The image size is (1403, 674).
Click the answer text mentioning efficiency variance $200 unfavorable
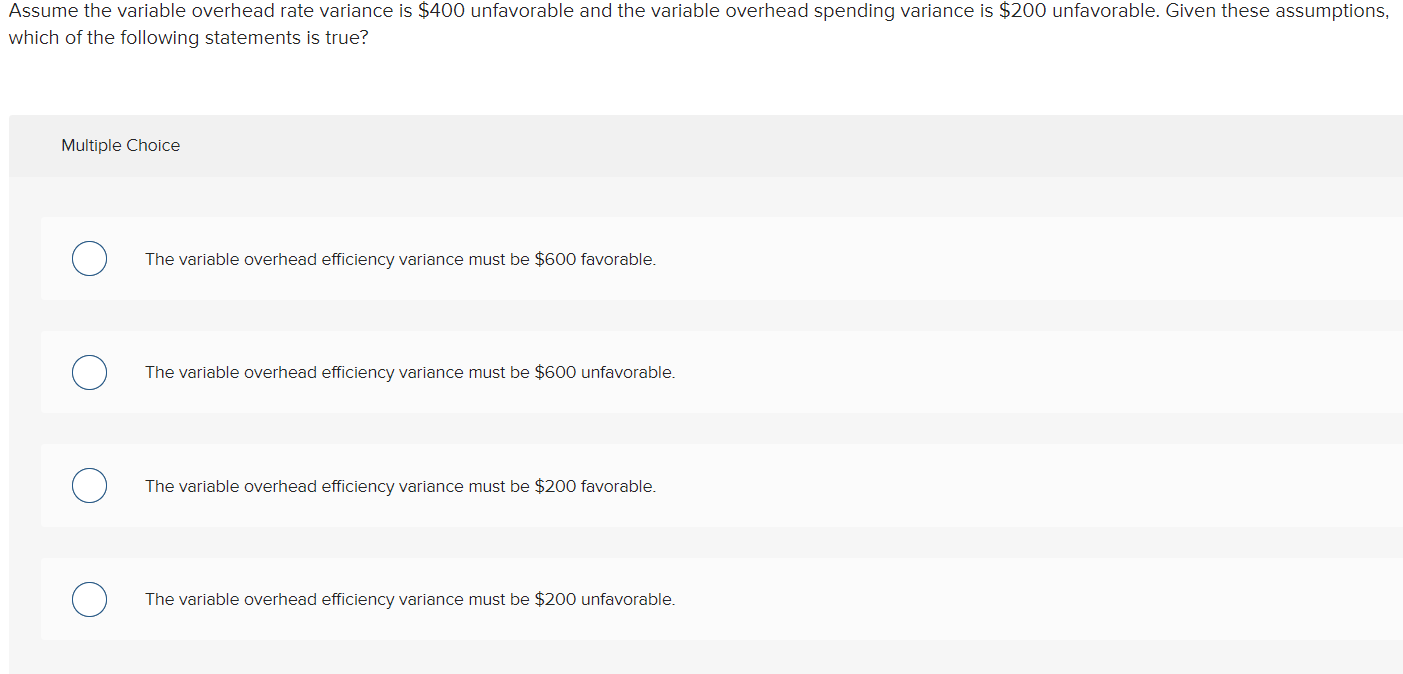tap(410, 599)
